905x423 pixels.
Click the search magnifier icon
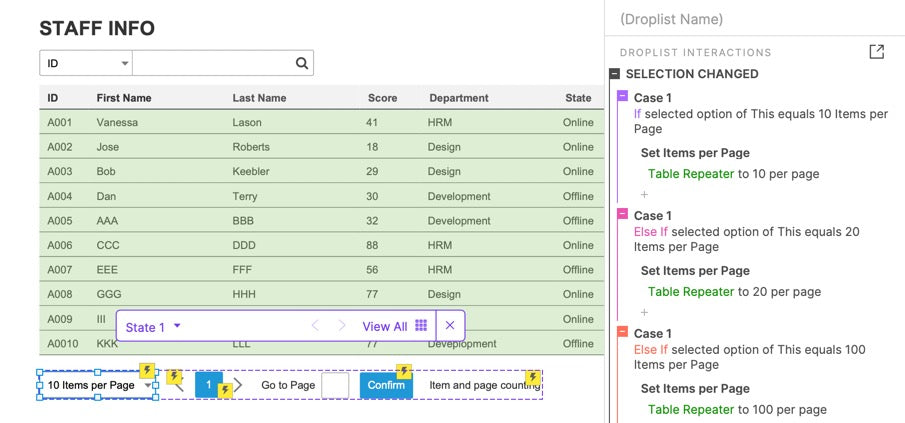tap(302, 63)
